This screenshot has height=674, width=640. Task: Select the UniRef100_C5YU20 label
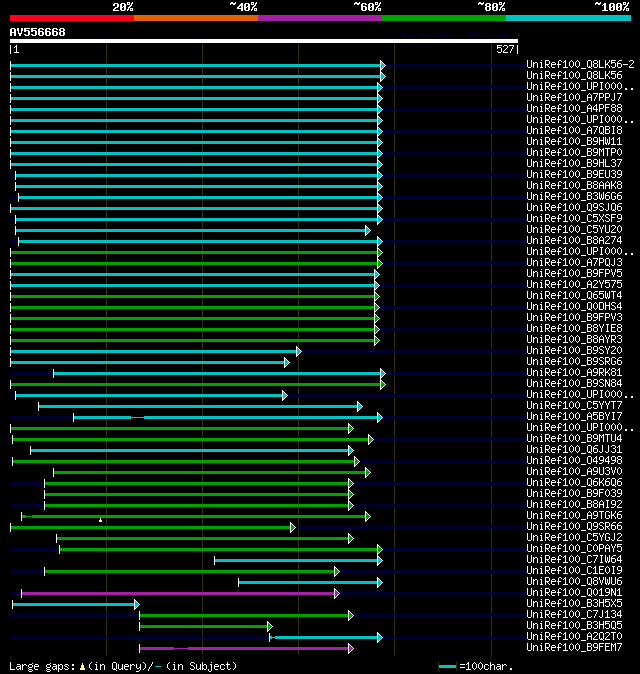click(x=574, y=230)
